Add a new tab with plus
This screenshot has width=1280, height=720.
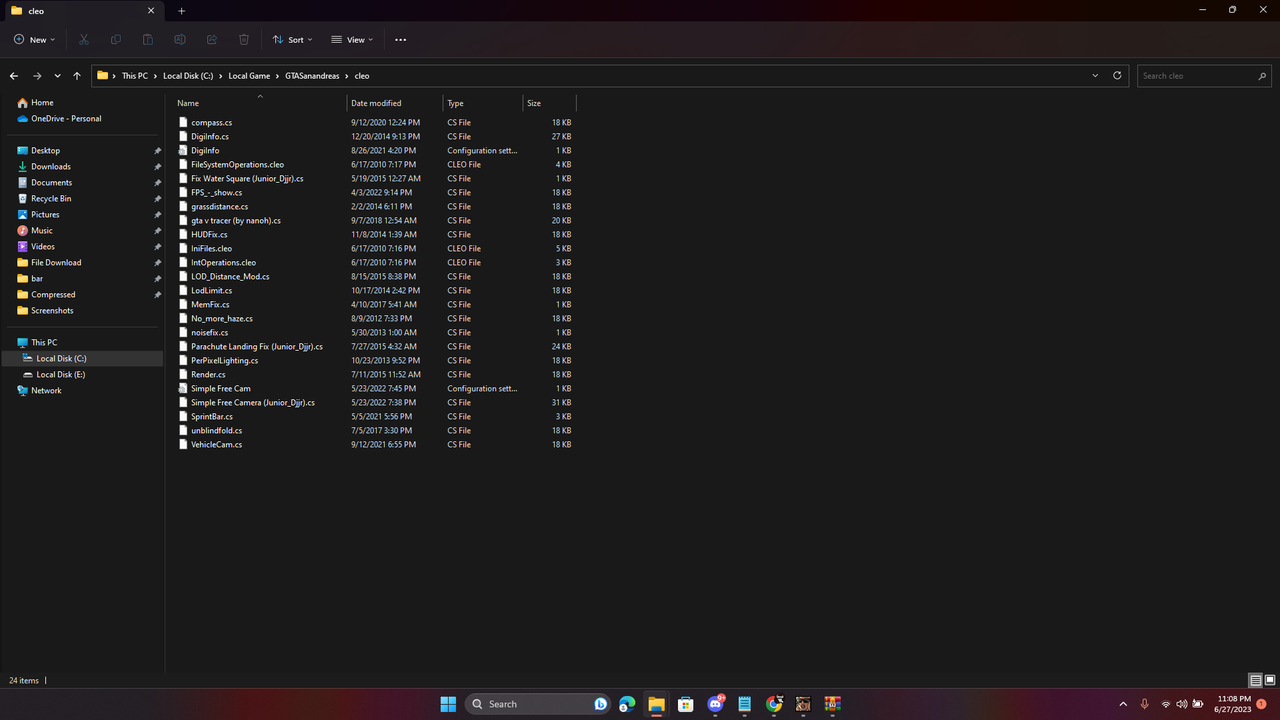(181, 11)
